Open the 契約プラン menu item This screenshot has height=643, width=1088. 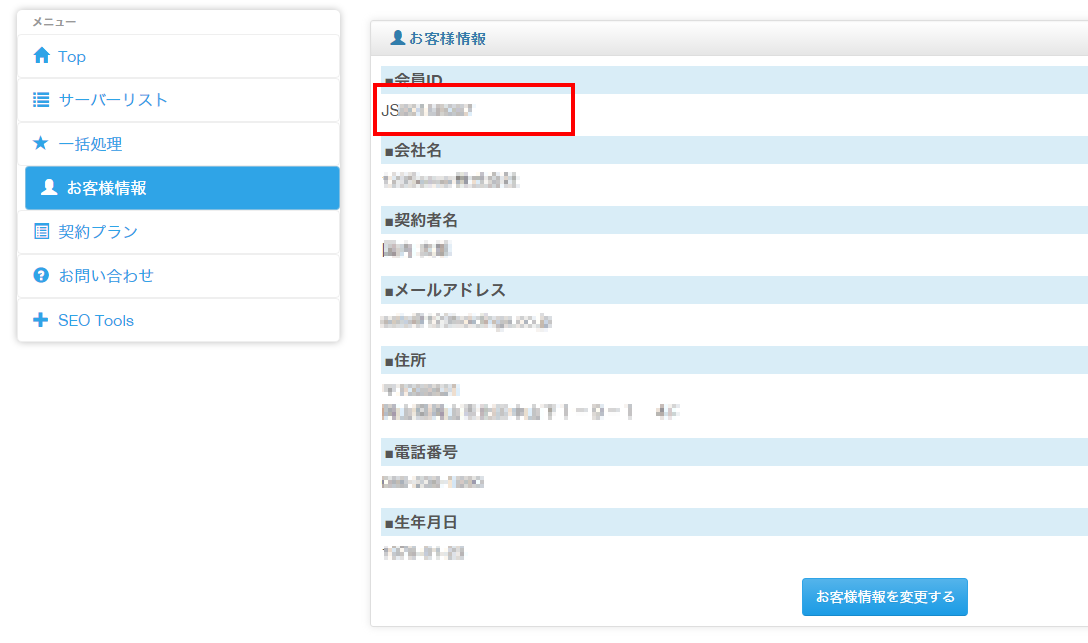pos(98,232)
